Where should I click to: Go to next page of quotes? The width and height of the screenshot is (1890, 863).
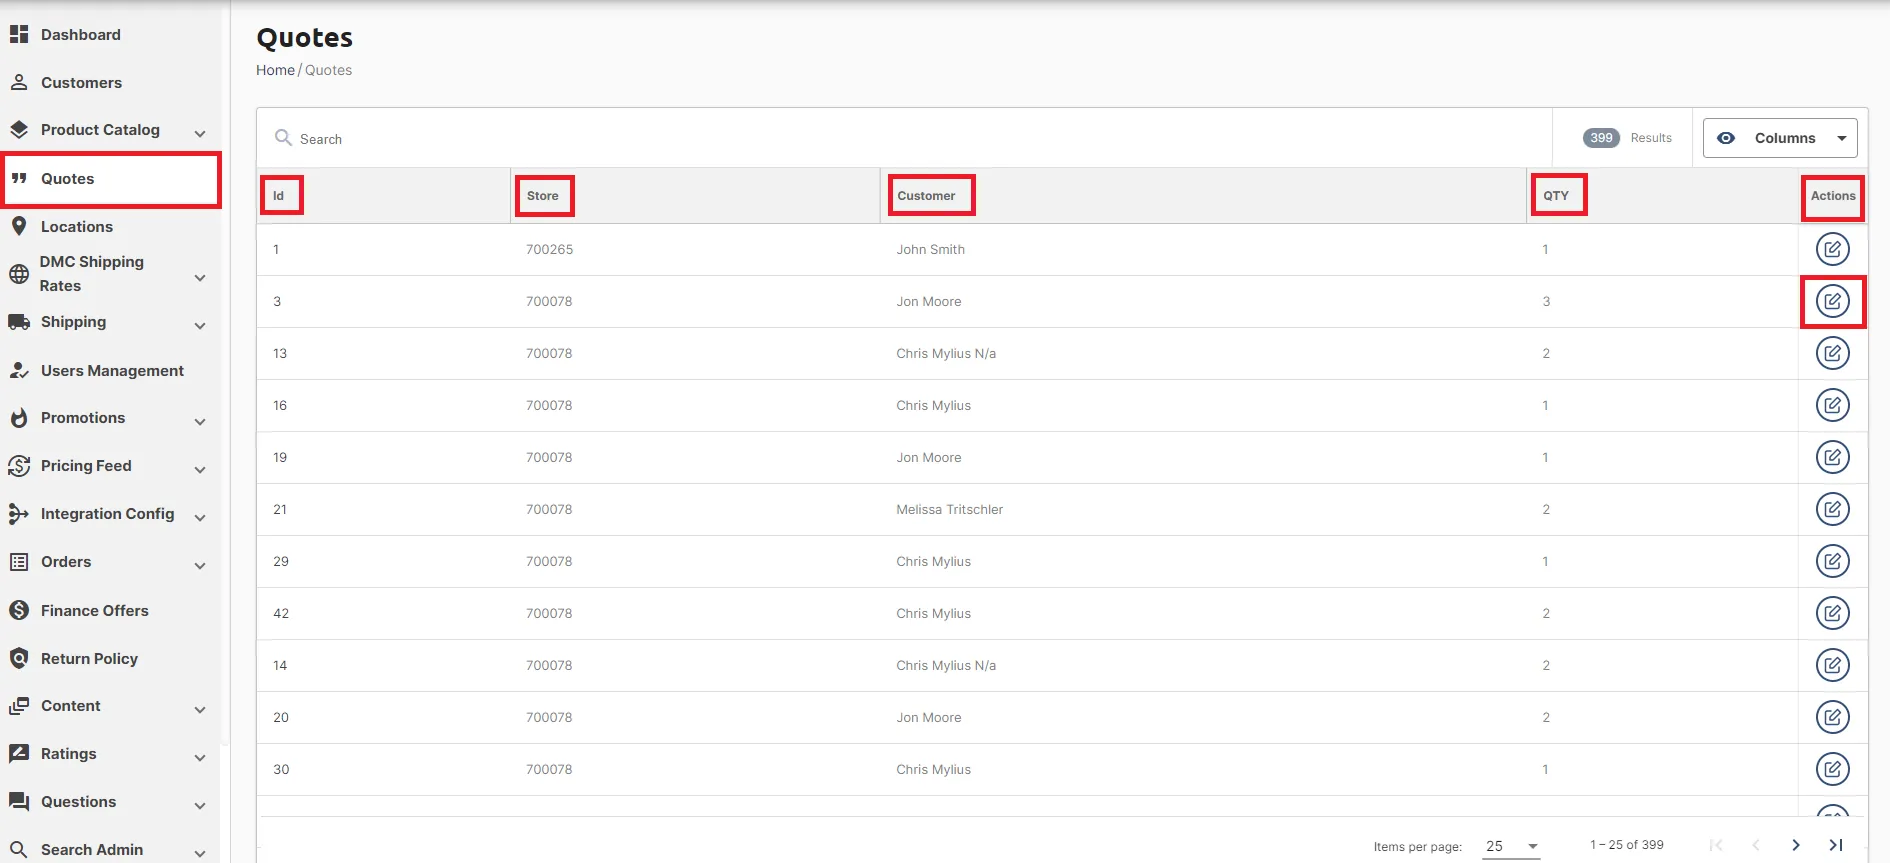click(1796, 845)
